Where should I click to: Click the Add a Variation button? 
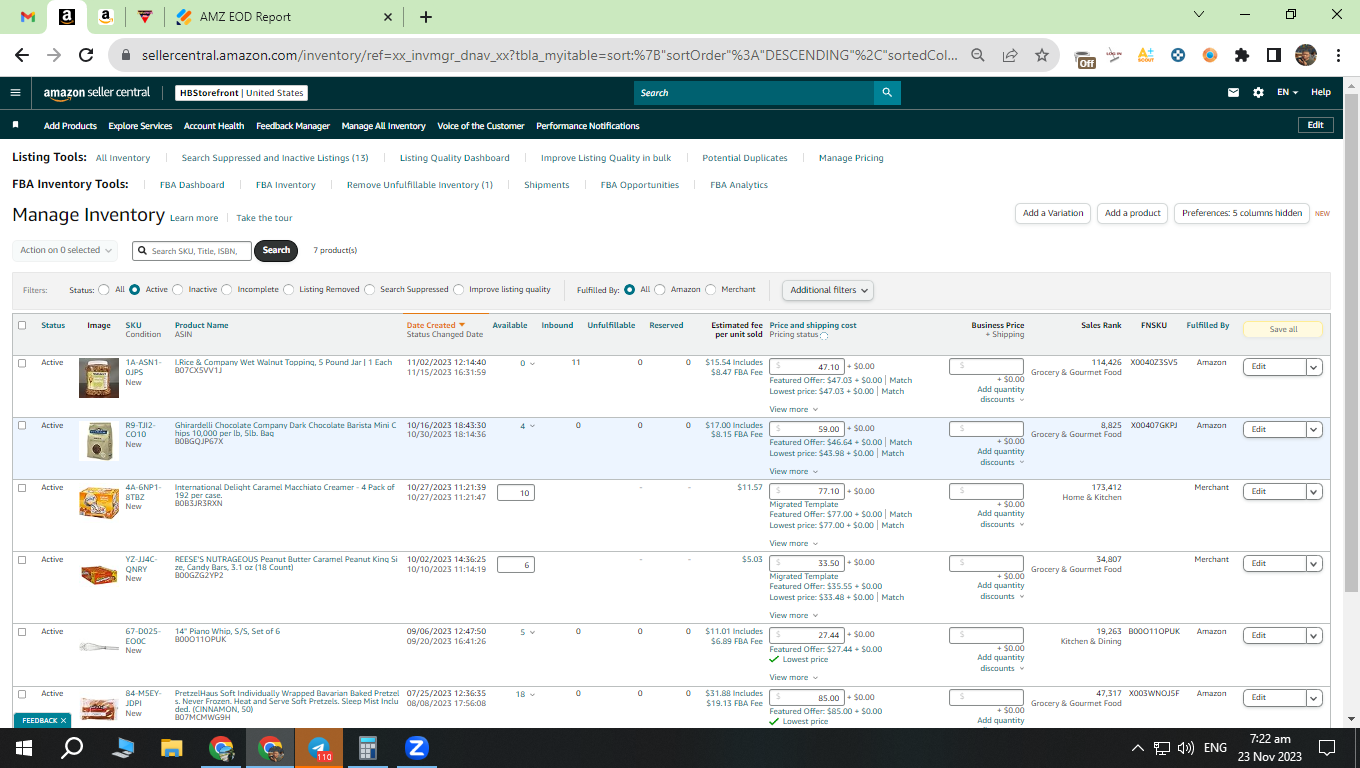1053,213
